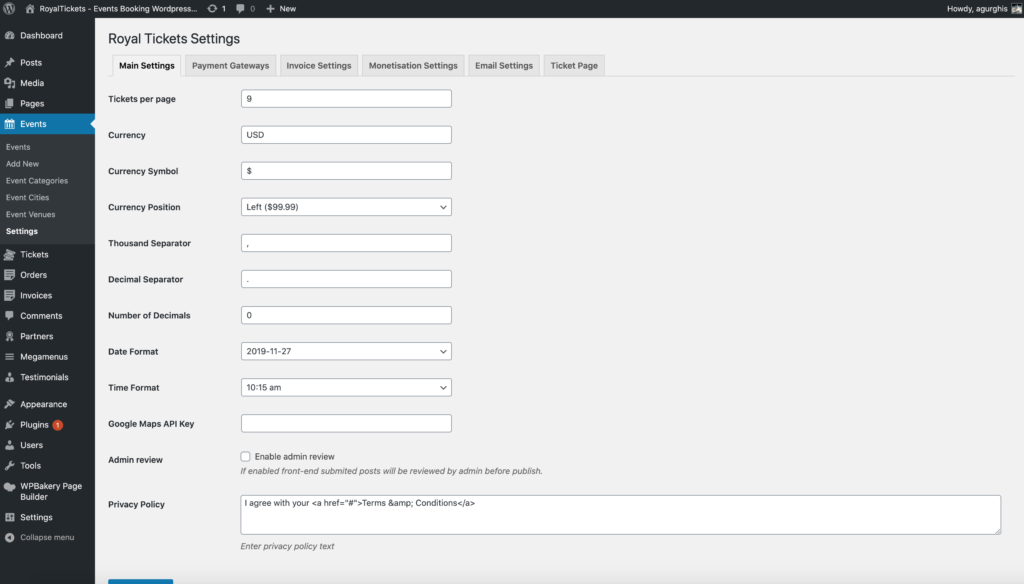Click the Currency Symbol field
1024x584 pixels.
[346, 171]
